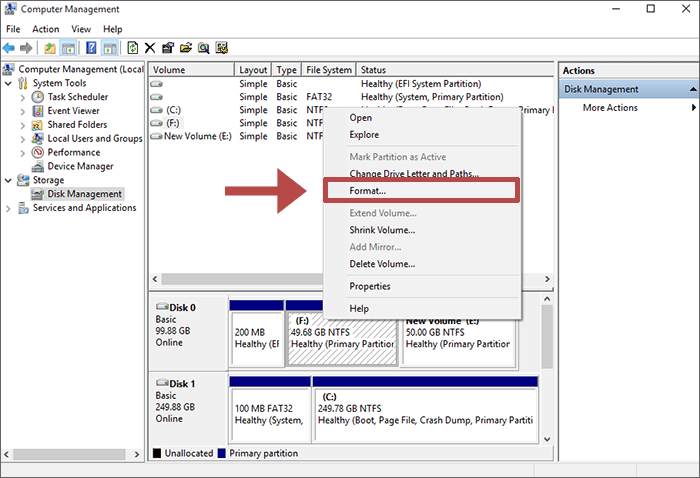This screenshot has width=700, height=478.
Task: Click the Storage node icon
Action: point(23,180)
